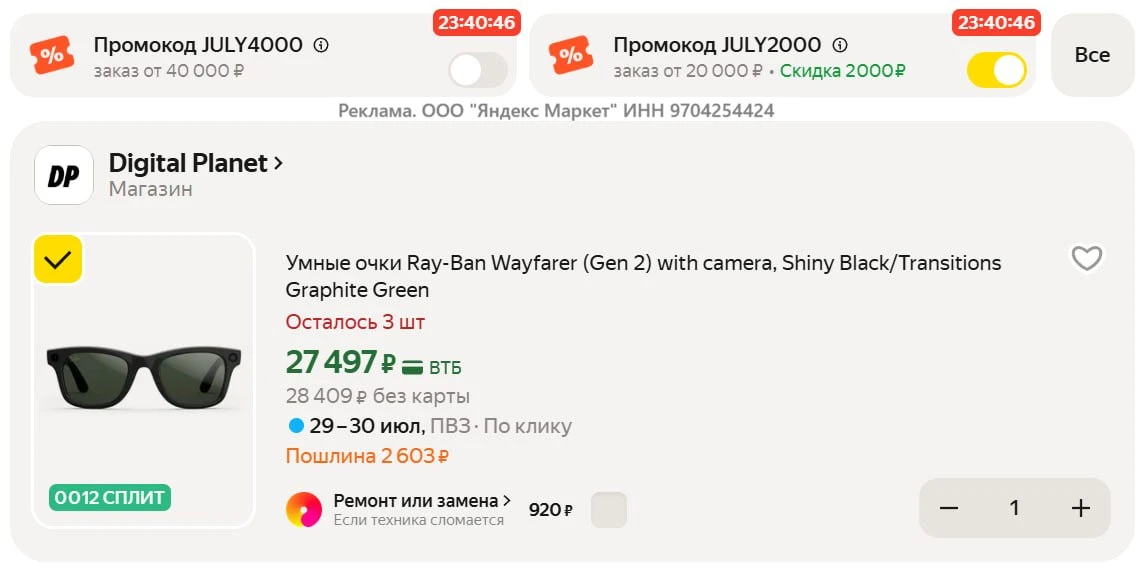The image size is (1143, 568).
Task: Click the colorful Ремонт или замена service icon
Action: [x=304, y=509]
